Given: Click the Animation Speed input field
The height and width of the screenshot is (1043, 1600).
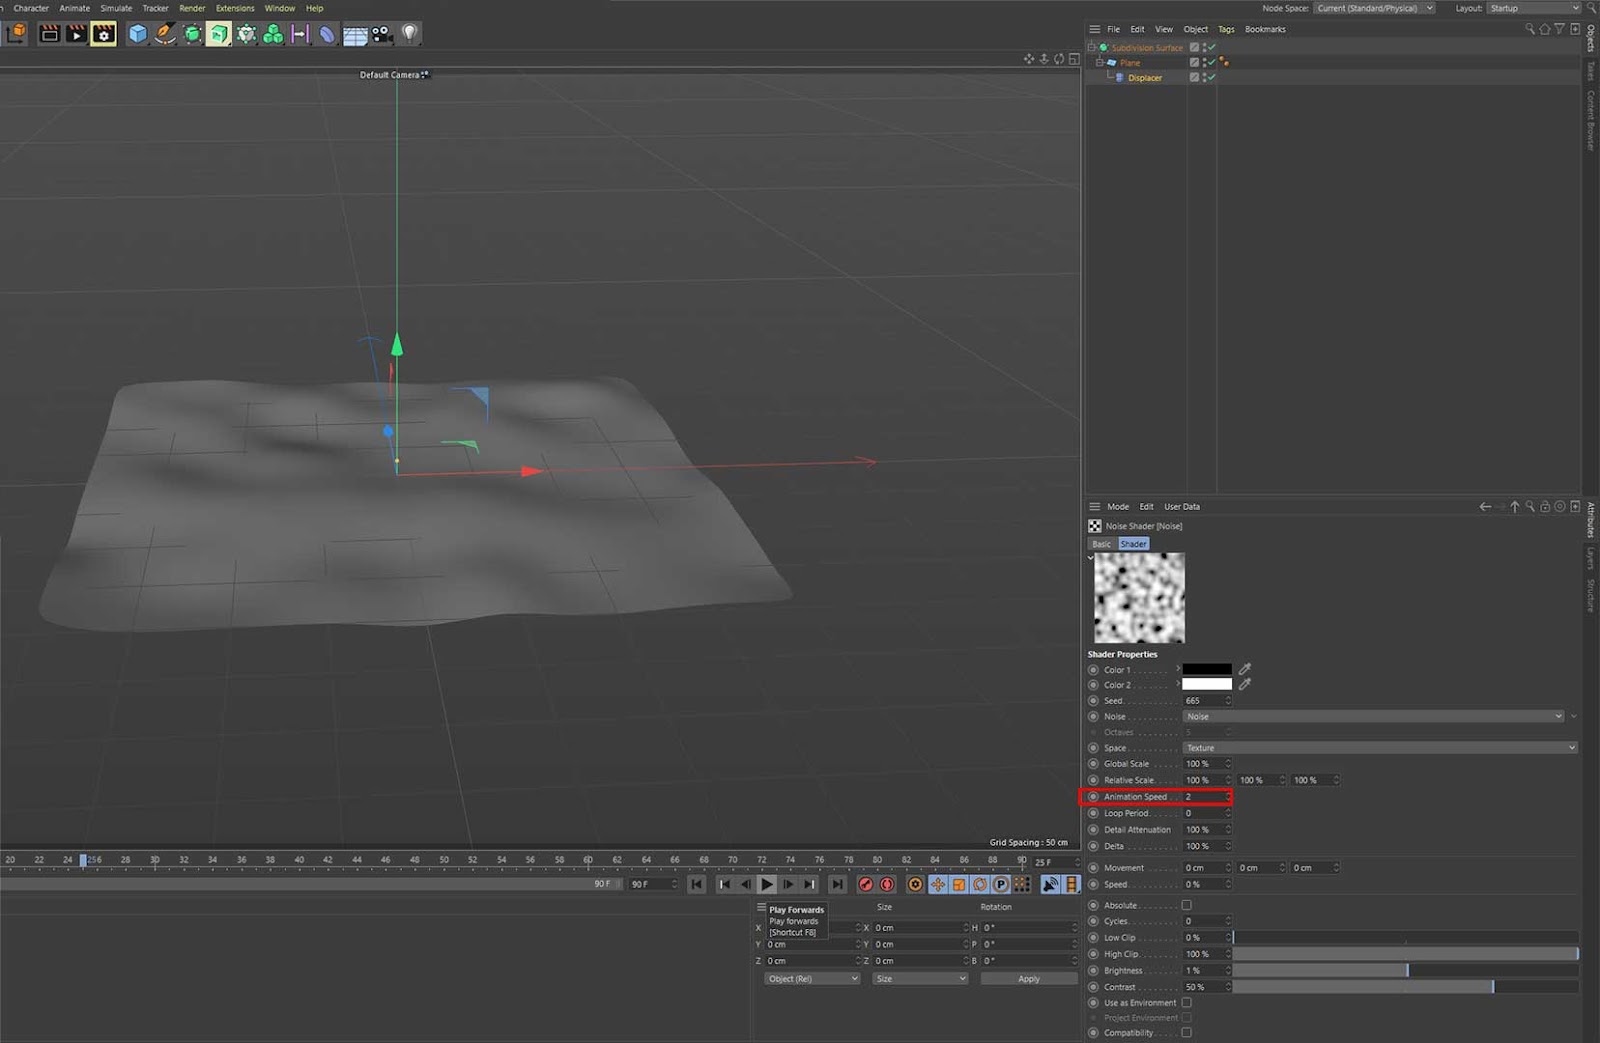Looking at the screenshot, I should click(x=1203, y=797).
